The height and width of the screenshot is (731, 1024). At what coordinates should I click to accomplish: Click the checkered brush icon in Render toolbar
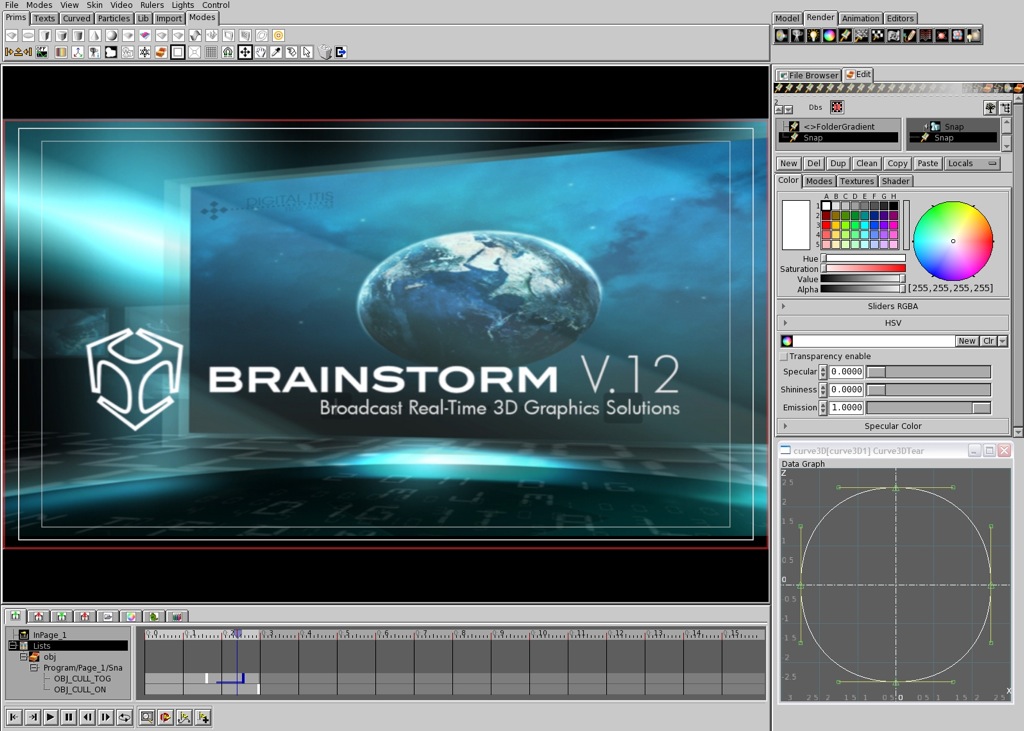[878, 36]
